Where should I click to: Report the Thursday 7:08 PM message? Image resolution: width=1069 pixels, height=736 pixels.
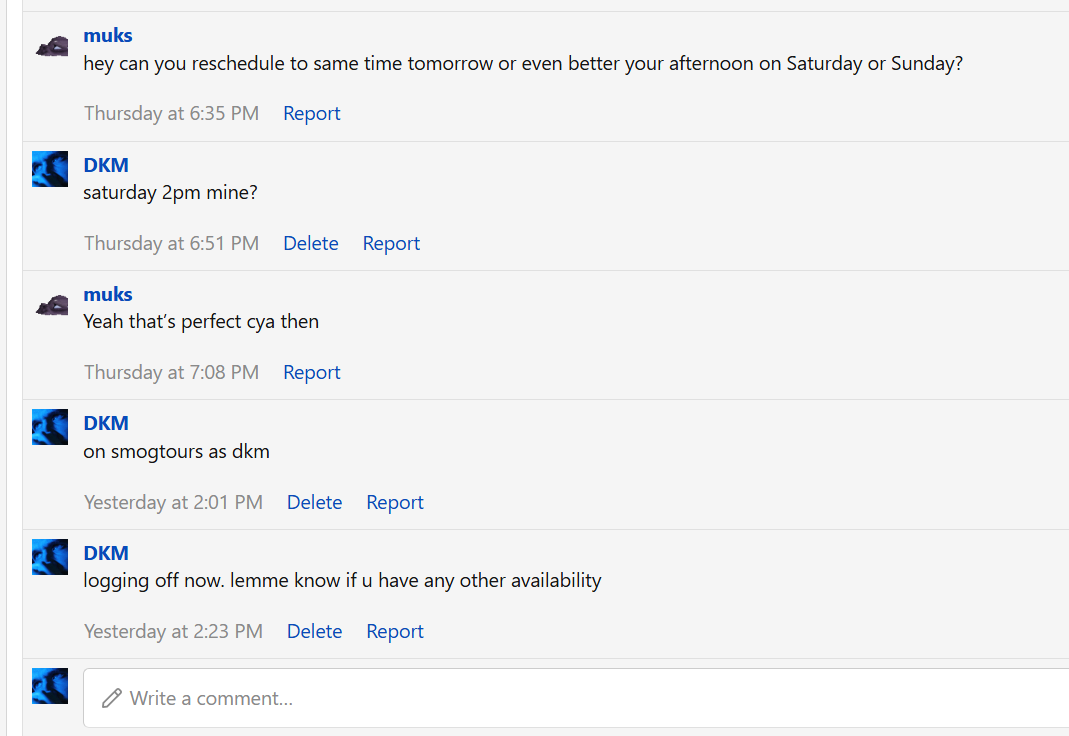click(312, 372)
